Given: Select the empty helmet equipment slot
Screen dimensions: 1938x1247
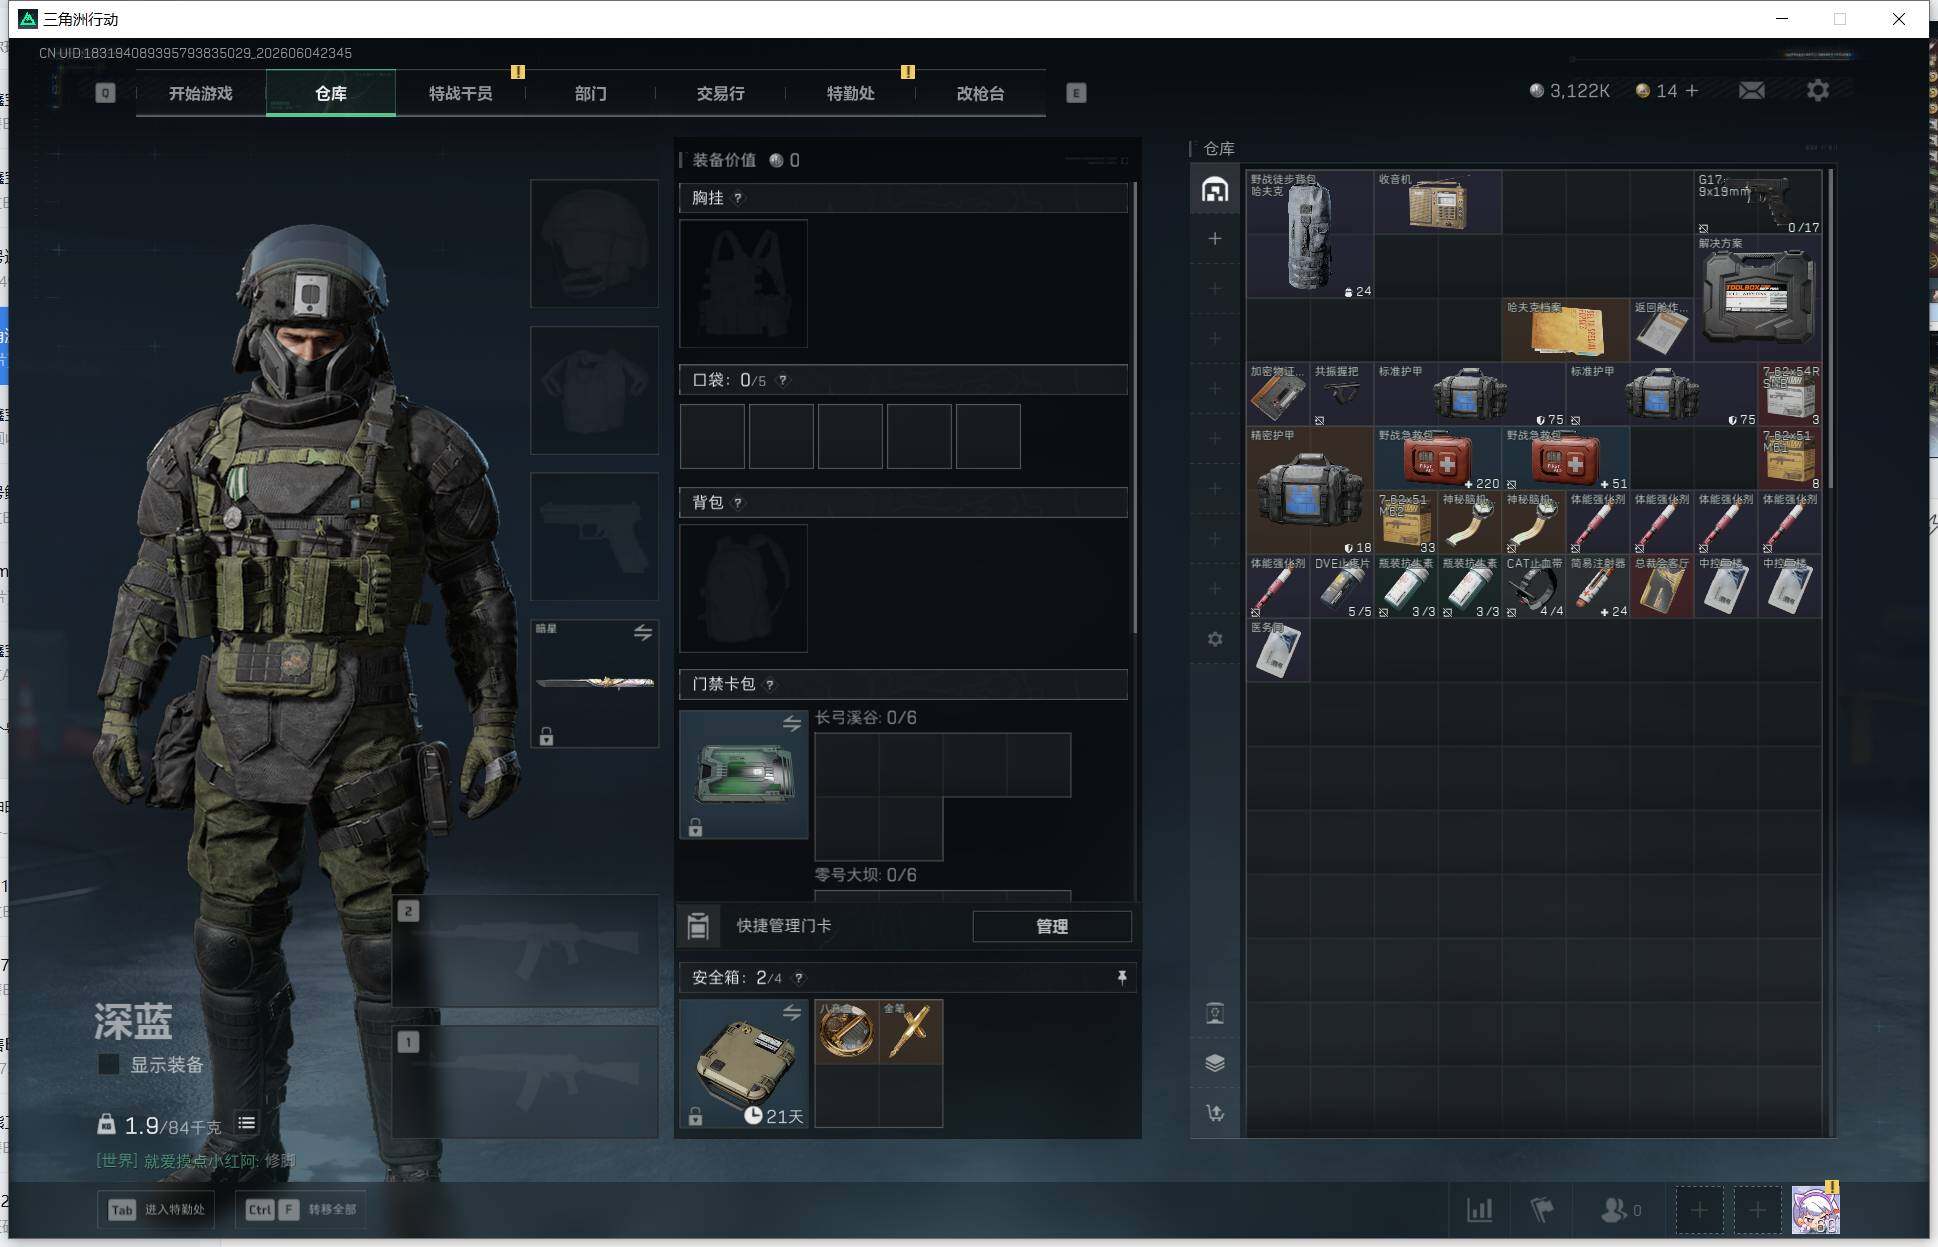Looking at the screenshot, I should tap(594, 243).
